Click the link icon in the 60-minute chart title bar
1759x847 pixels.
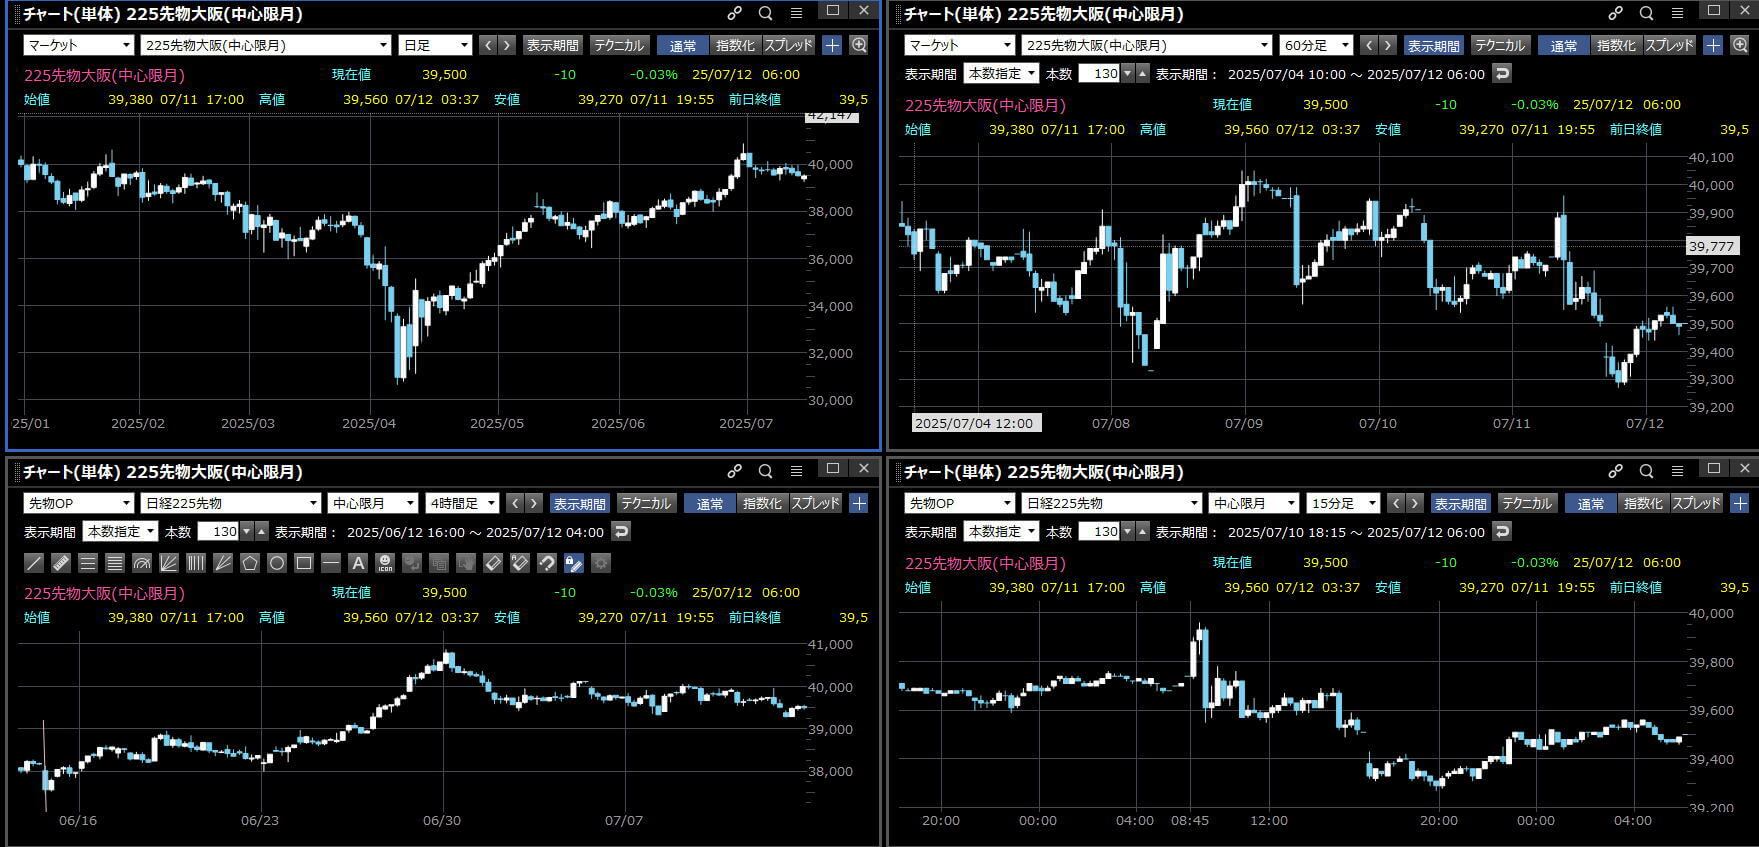1615,13
